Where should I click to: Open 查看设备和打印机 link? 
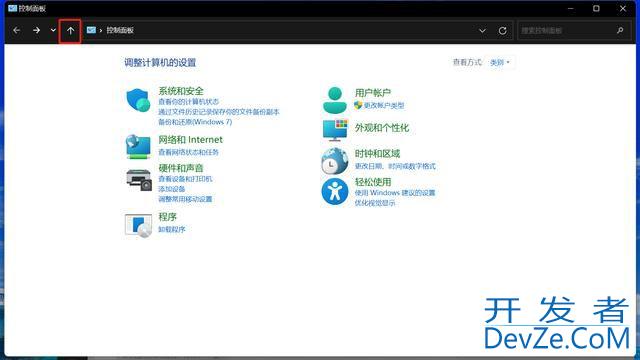[x=185, y=179]
